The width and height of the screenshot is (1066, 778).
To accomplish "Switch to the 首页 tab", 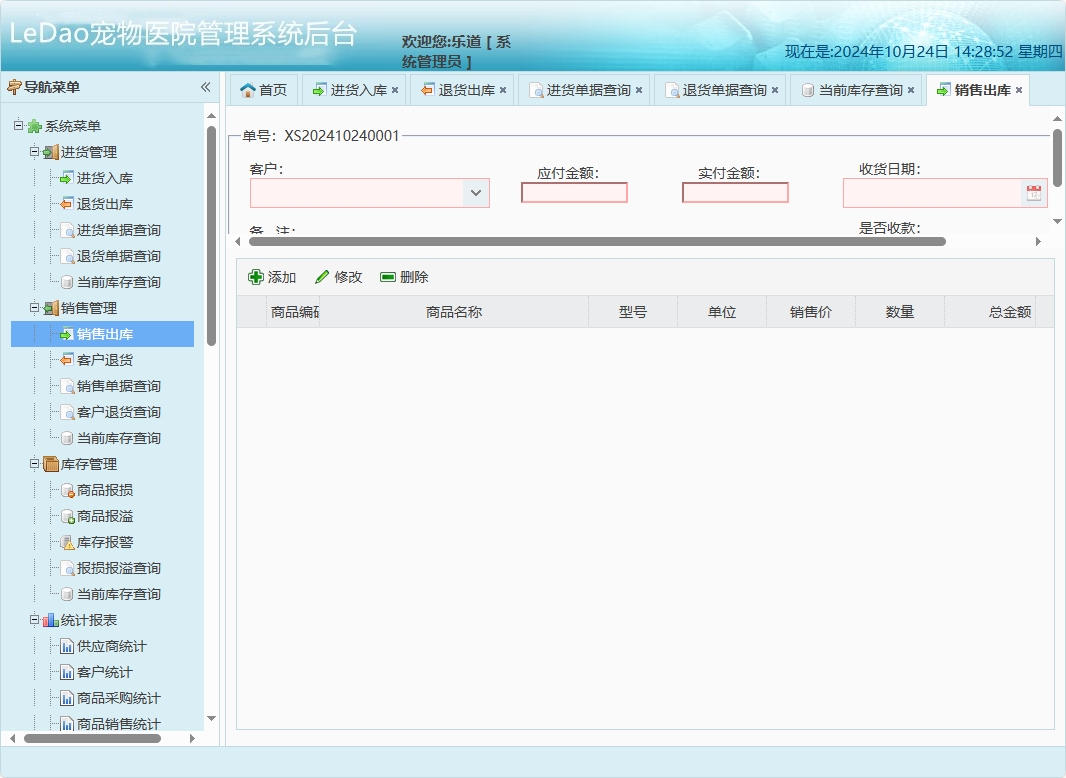I will [264, 89].
